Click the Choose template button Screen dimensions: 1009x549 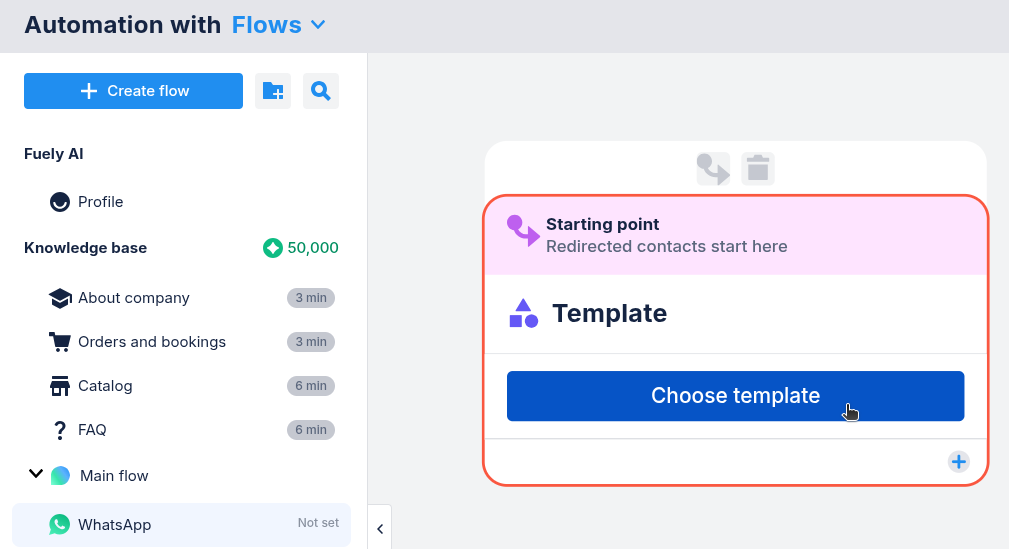point(735,396)
